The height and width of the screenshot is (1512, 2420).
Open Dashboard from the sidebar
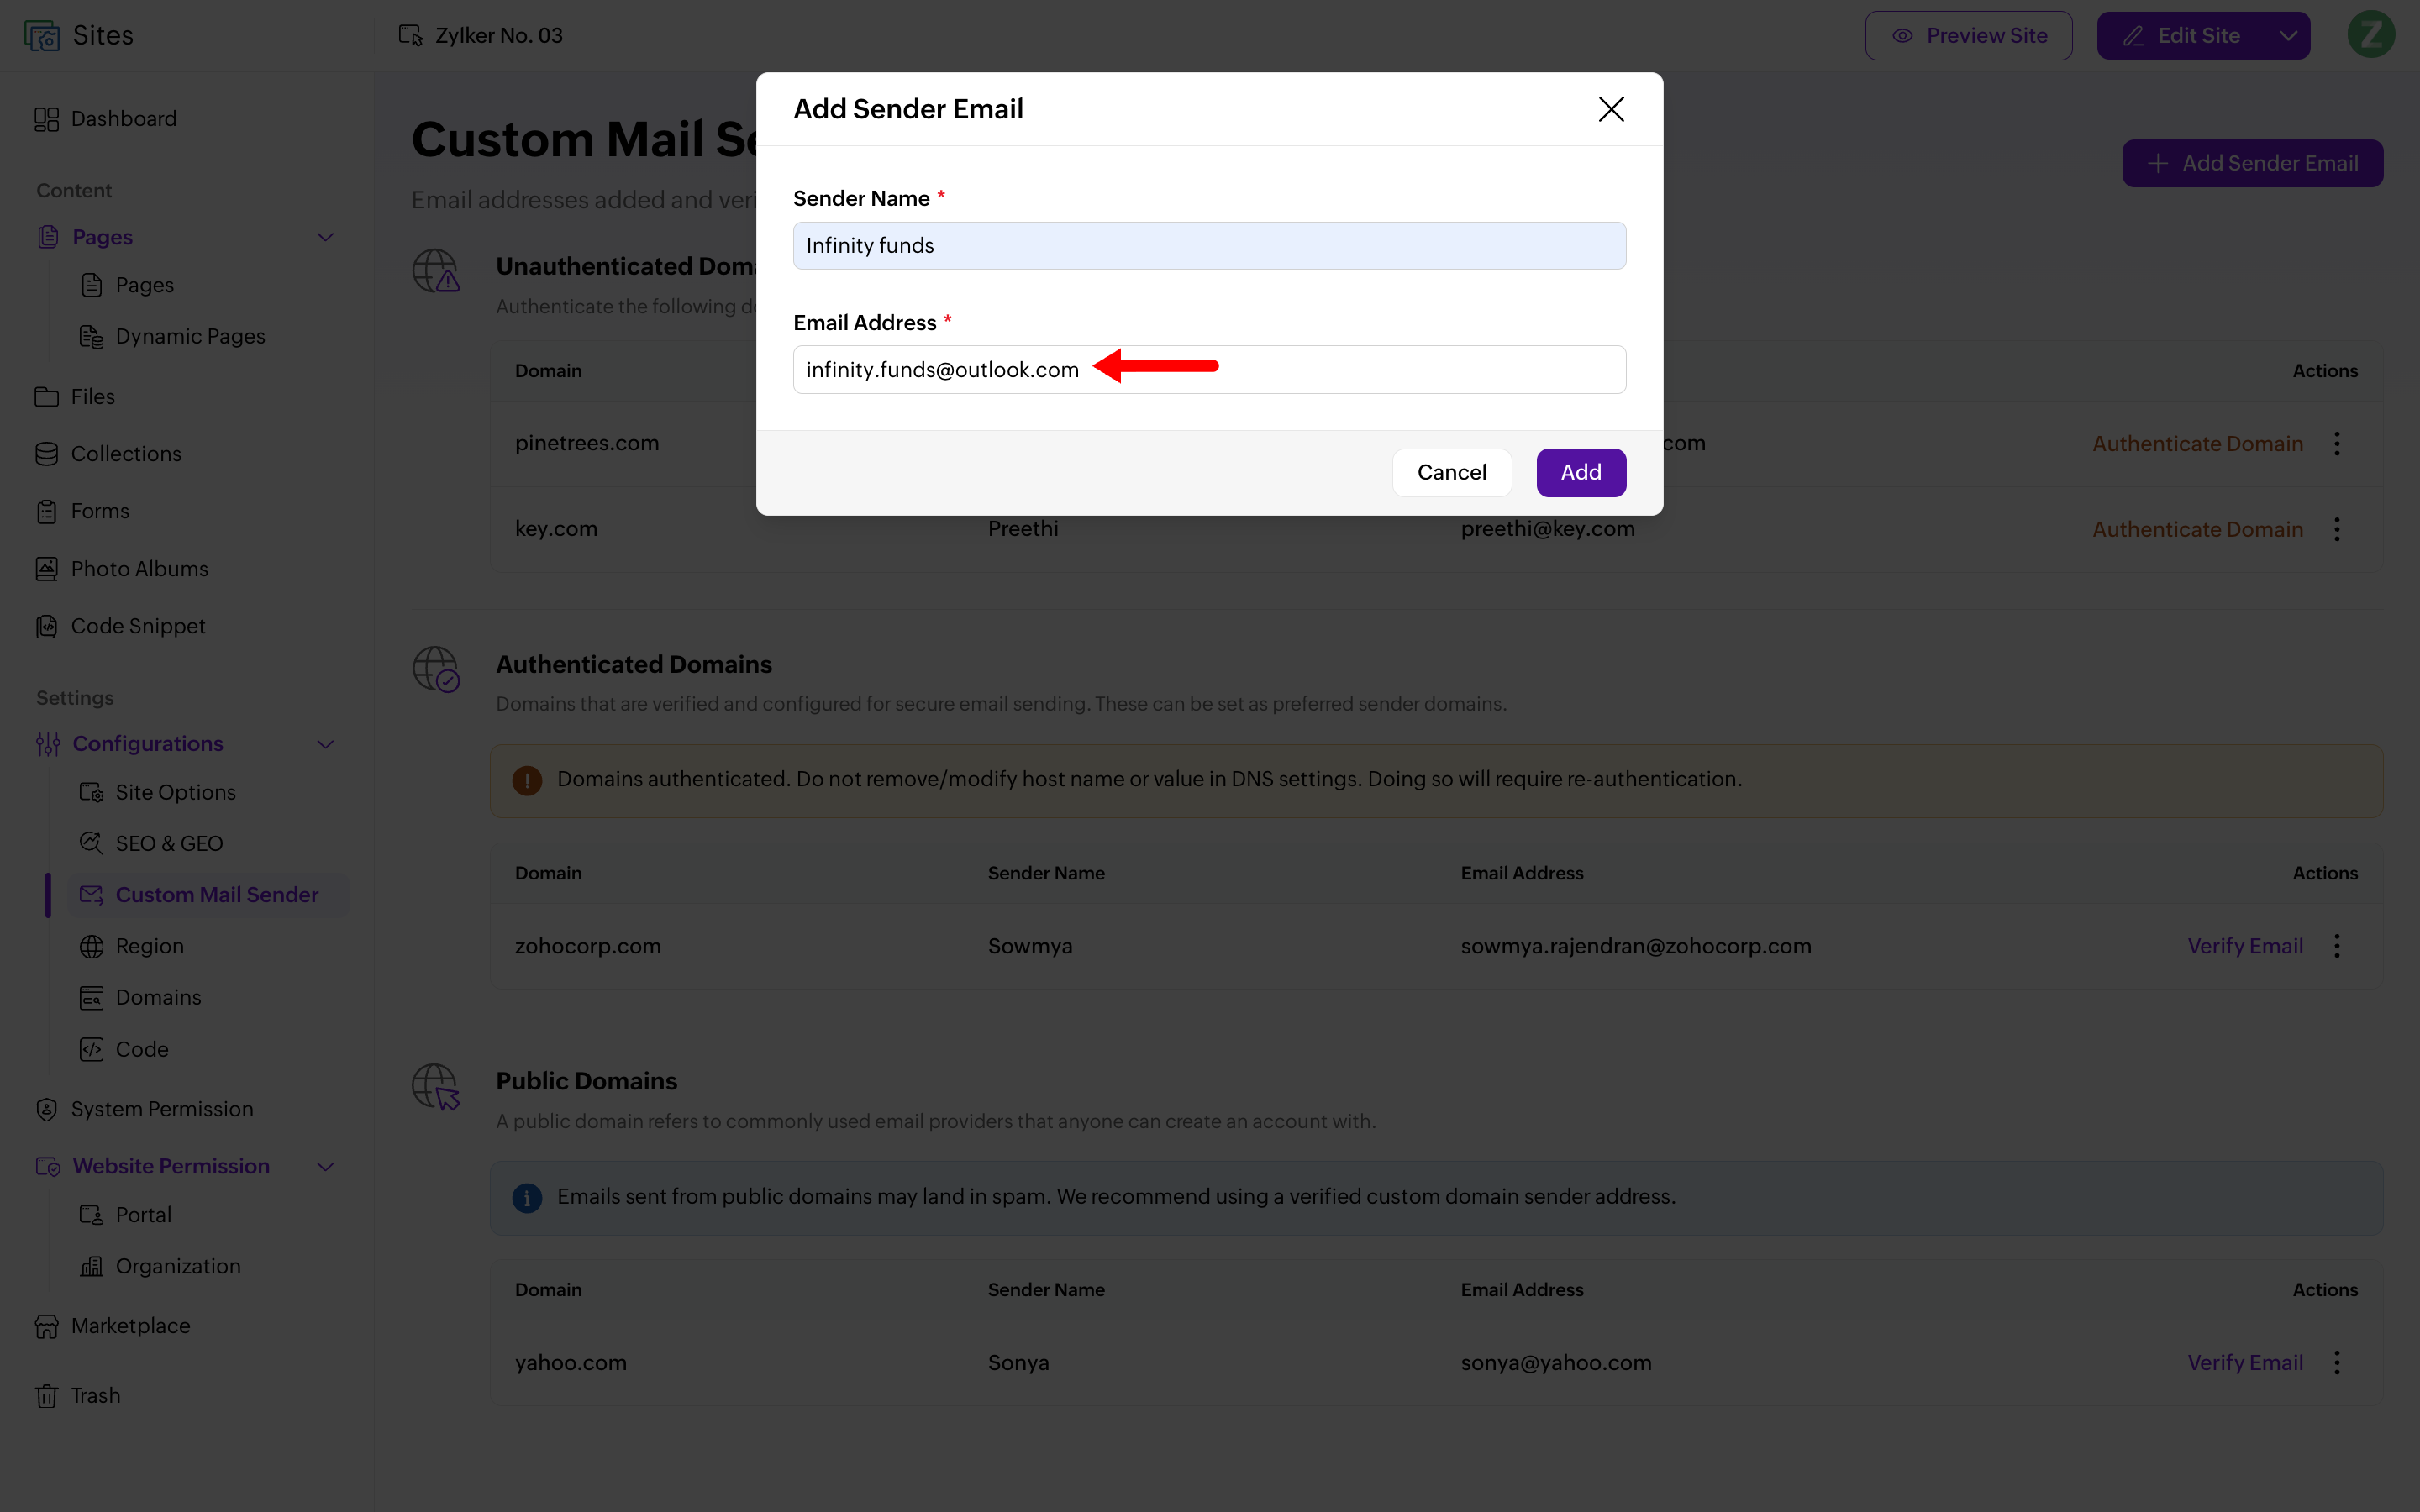coord(106,119)
